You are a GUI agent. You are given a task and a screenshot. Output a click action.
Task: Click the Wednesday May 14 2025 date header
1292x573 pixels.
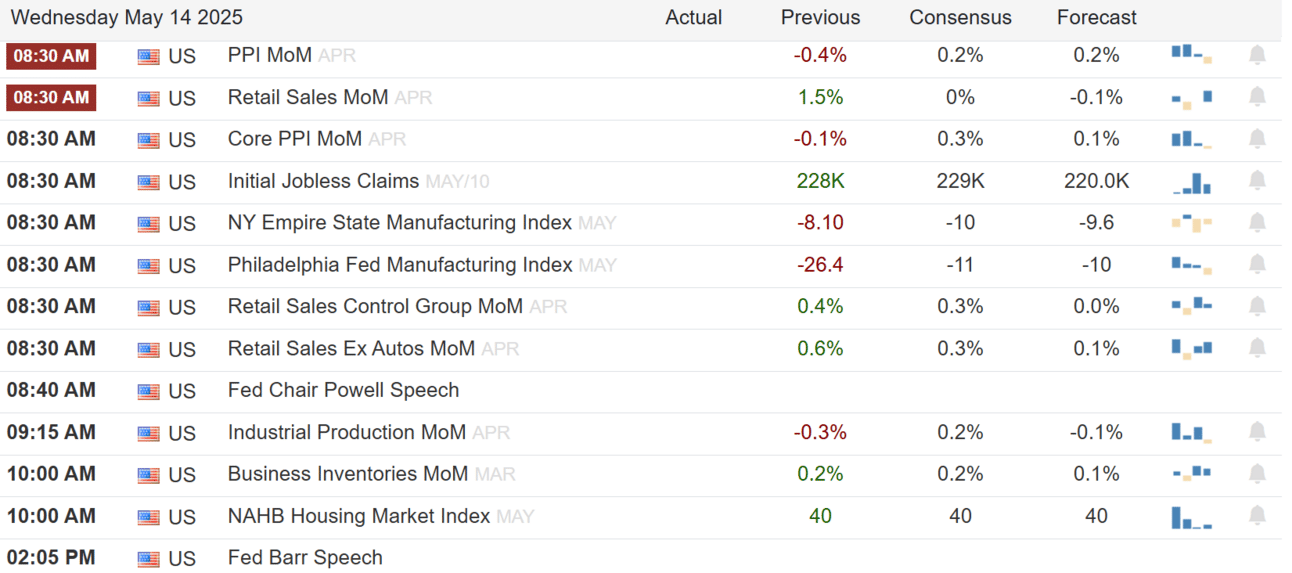pyautogui.click(x=127, y=18)
